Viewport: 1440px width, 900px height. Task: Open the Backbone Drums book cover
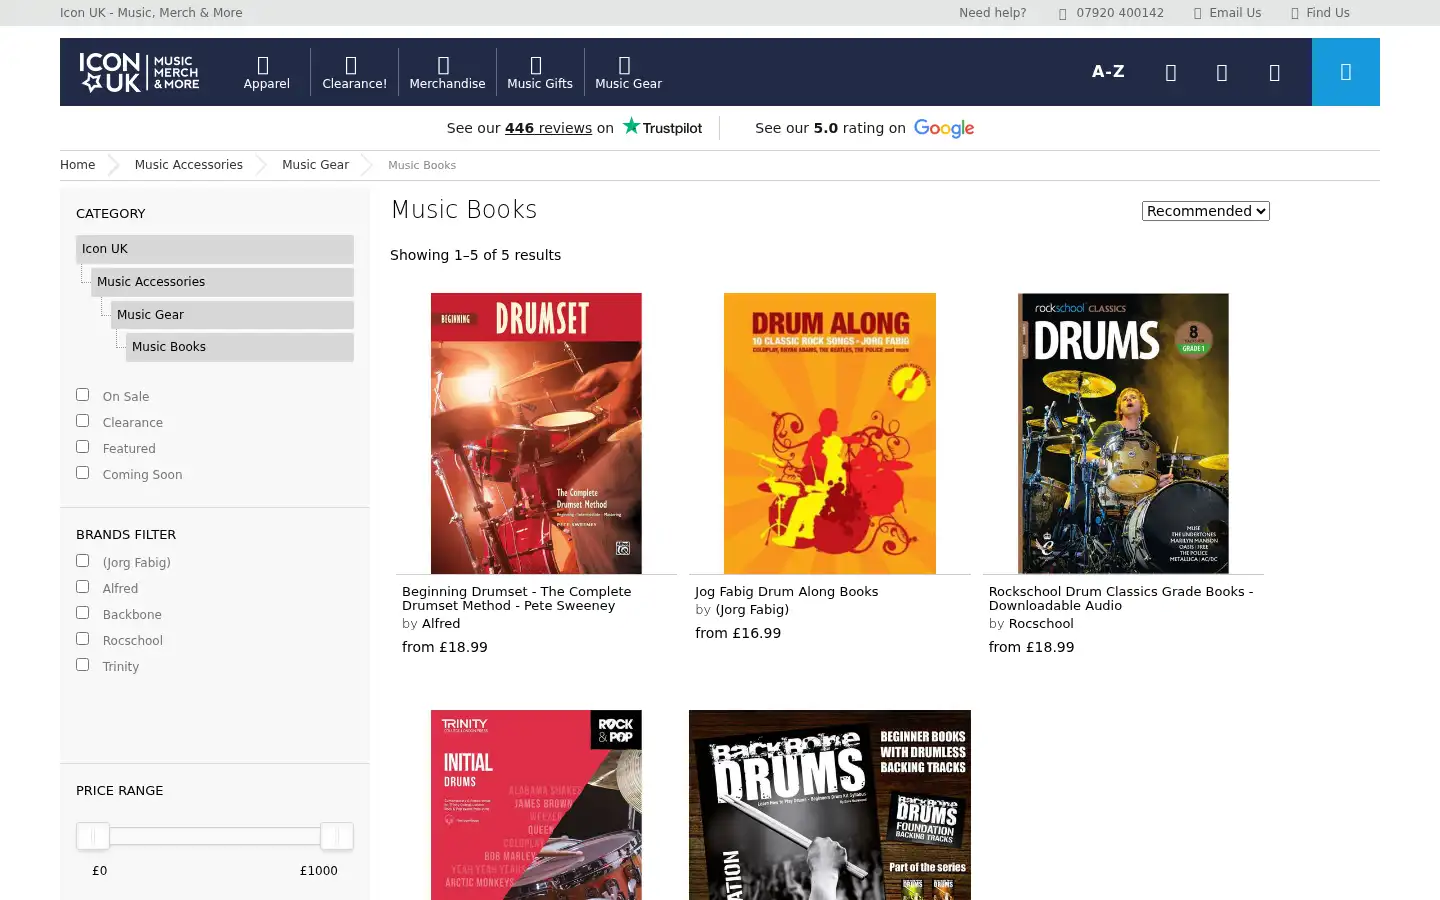(830, 805)
